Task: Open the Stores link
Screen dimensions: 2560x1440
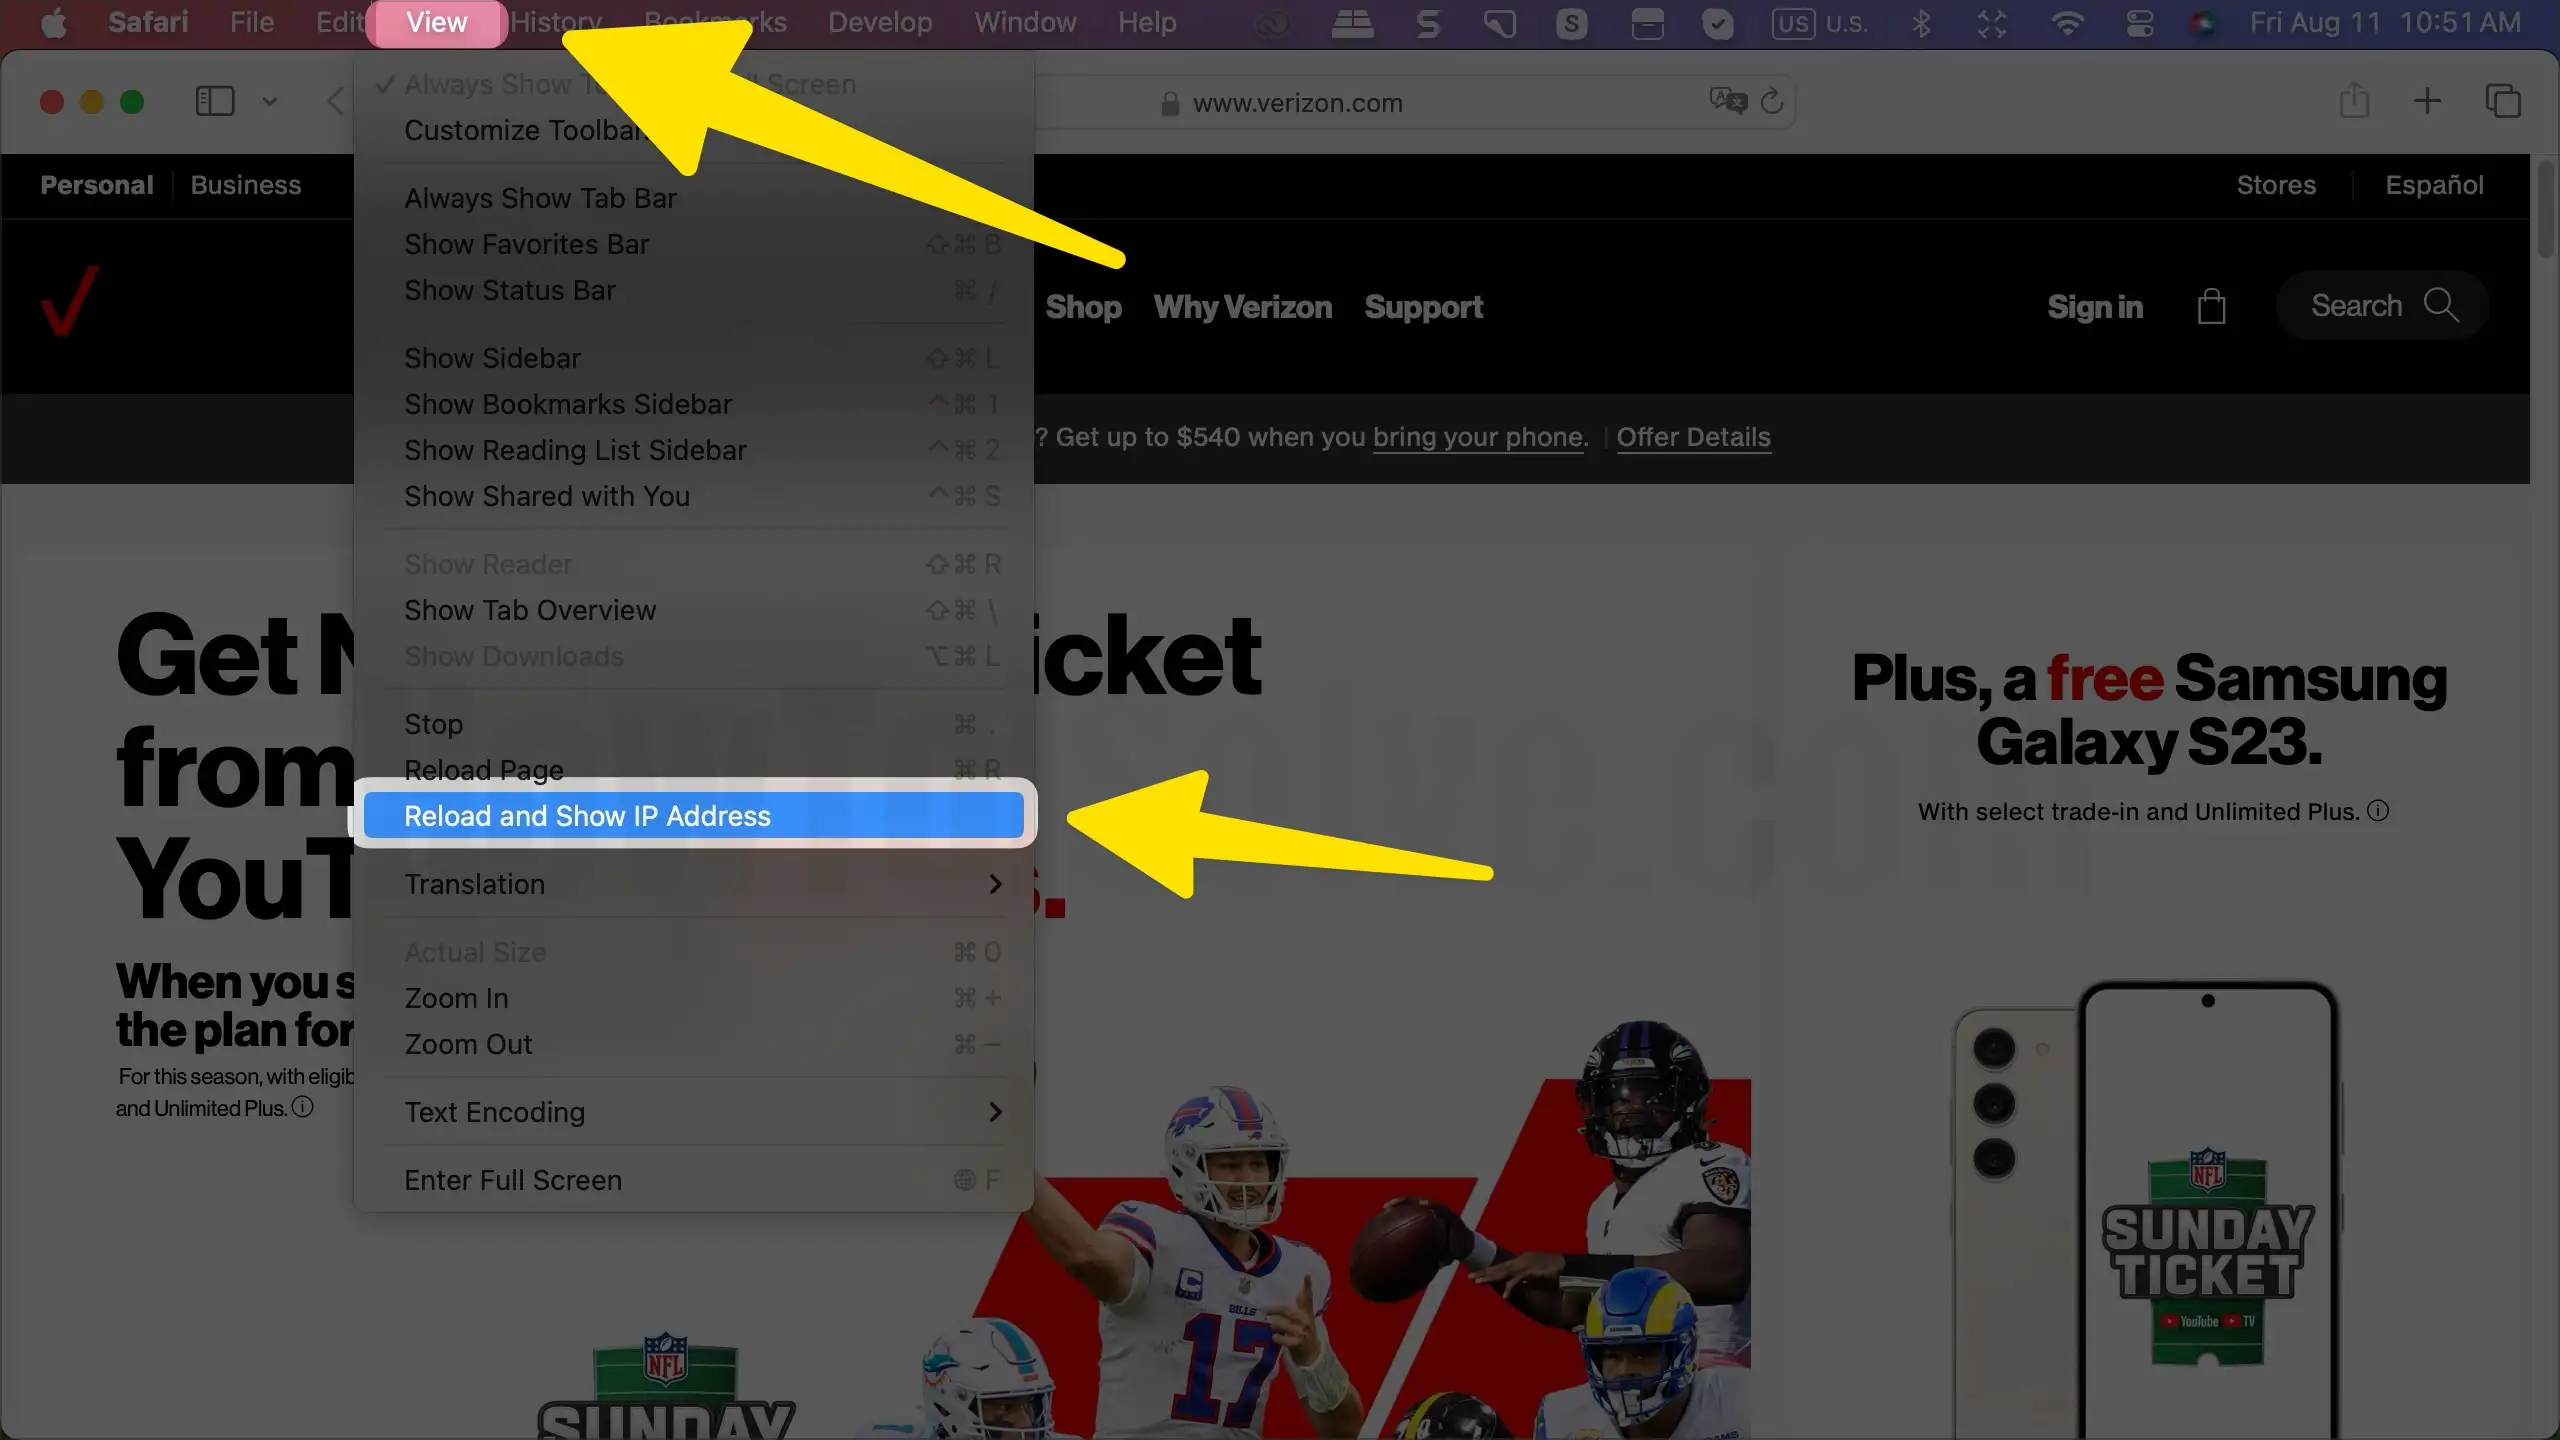Action: coord(2276,185)
